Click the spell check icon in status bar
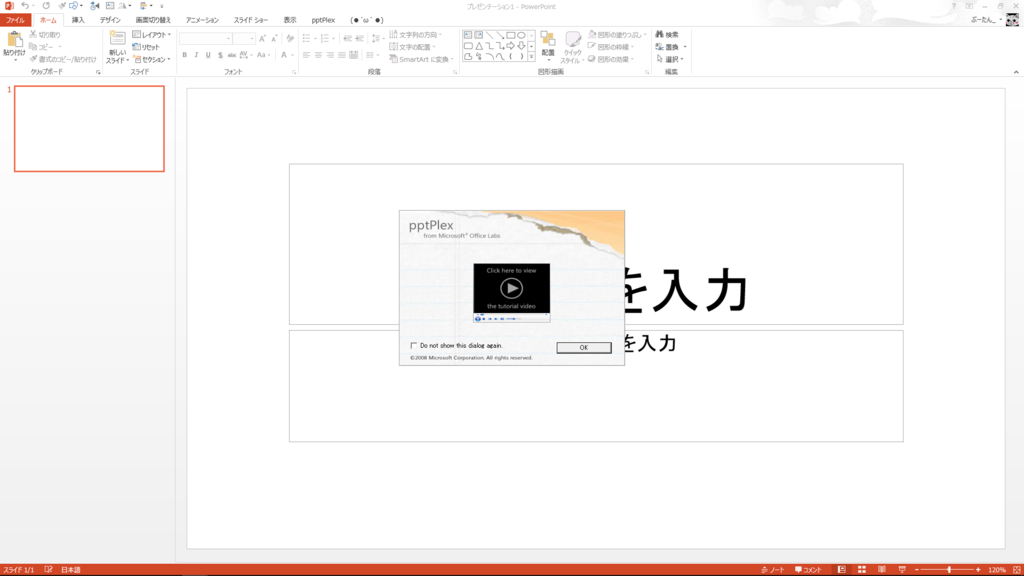 [48, 569]
